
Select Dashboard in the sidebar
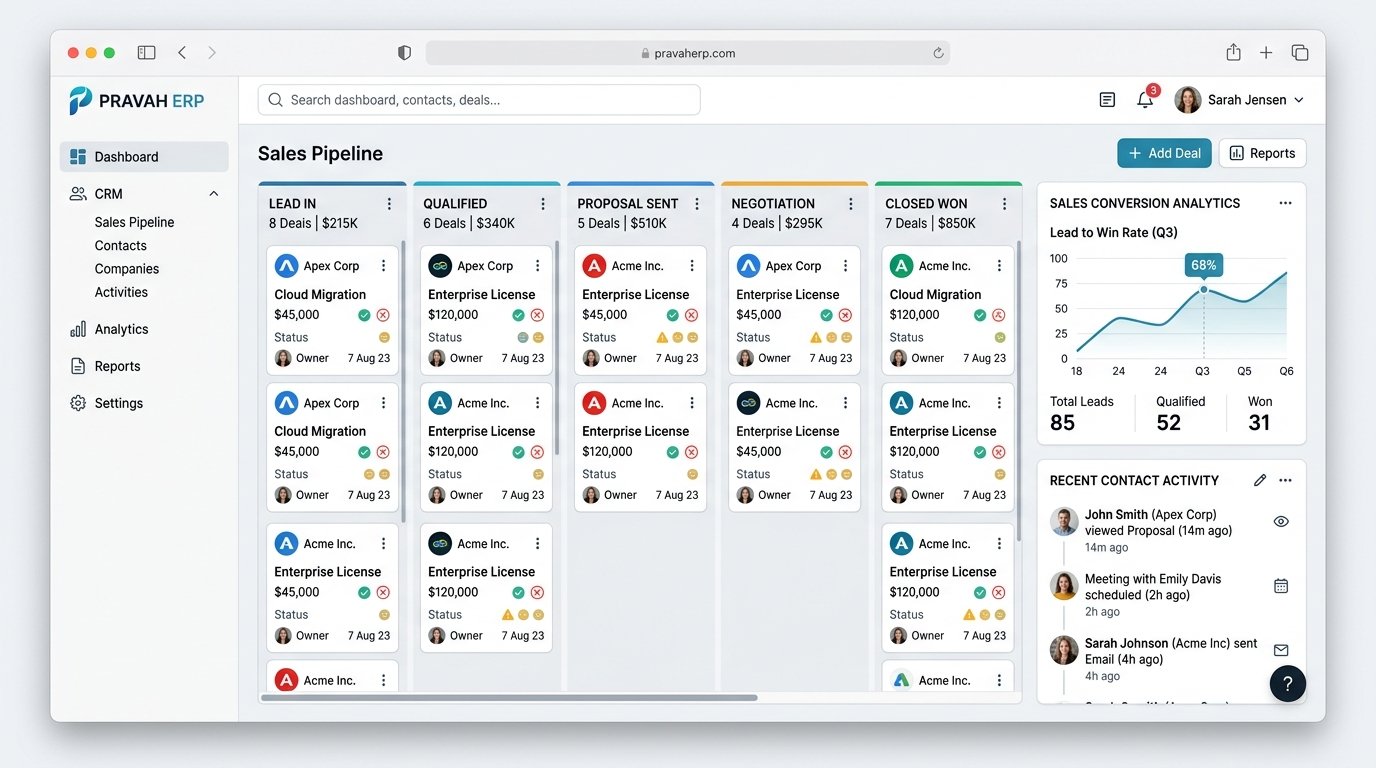[x=144, y=156]
